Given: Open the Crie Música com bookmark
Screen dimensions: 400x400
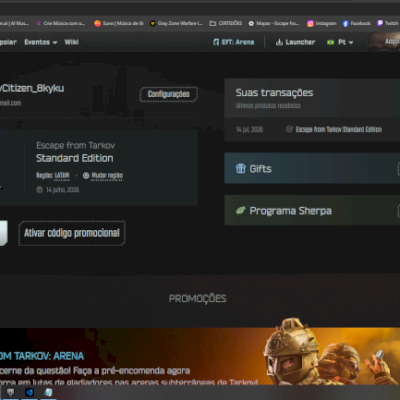Looking at the screenshot, I should 60,23.
